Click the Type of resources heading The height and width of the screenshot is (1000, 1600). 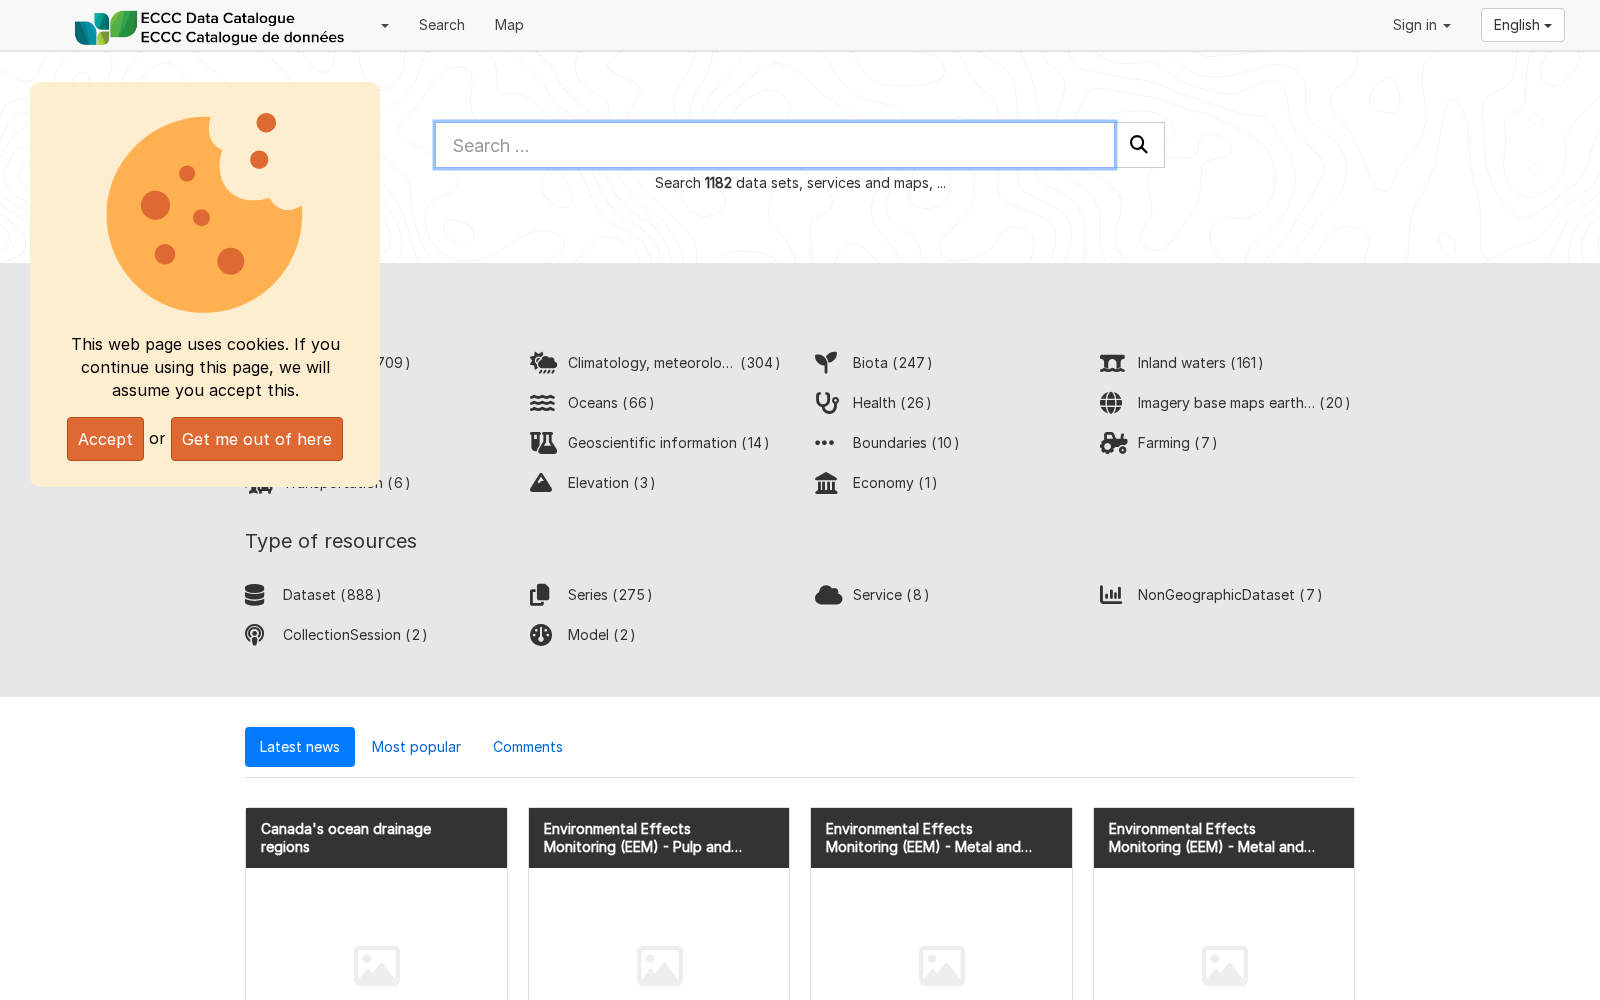pos(331,541)
